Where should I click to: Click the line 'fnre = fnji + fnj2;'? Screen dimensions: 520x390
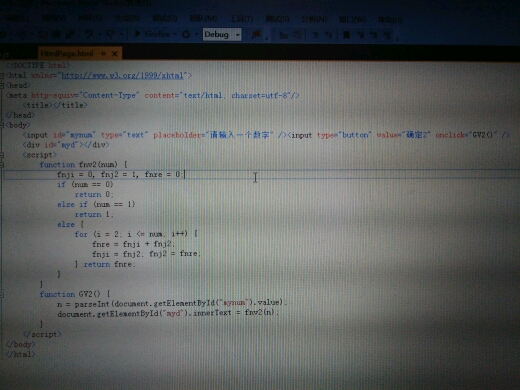(x=133, y=244)
